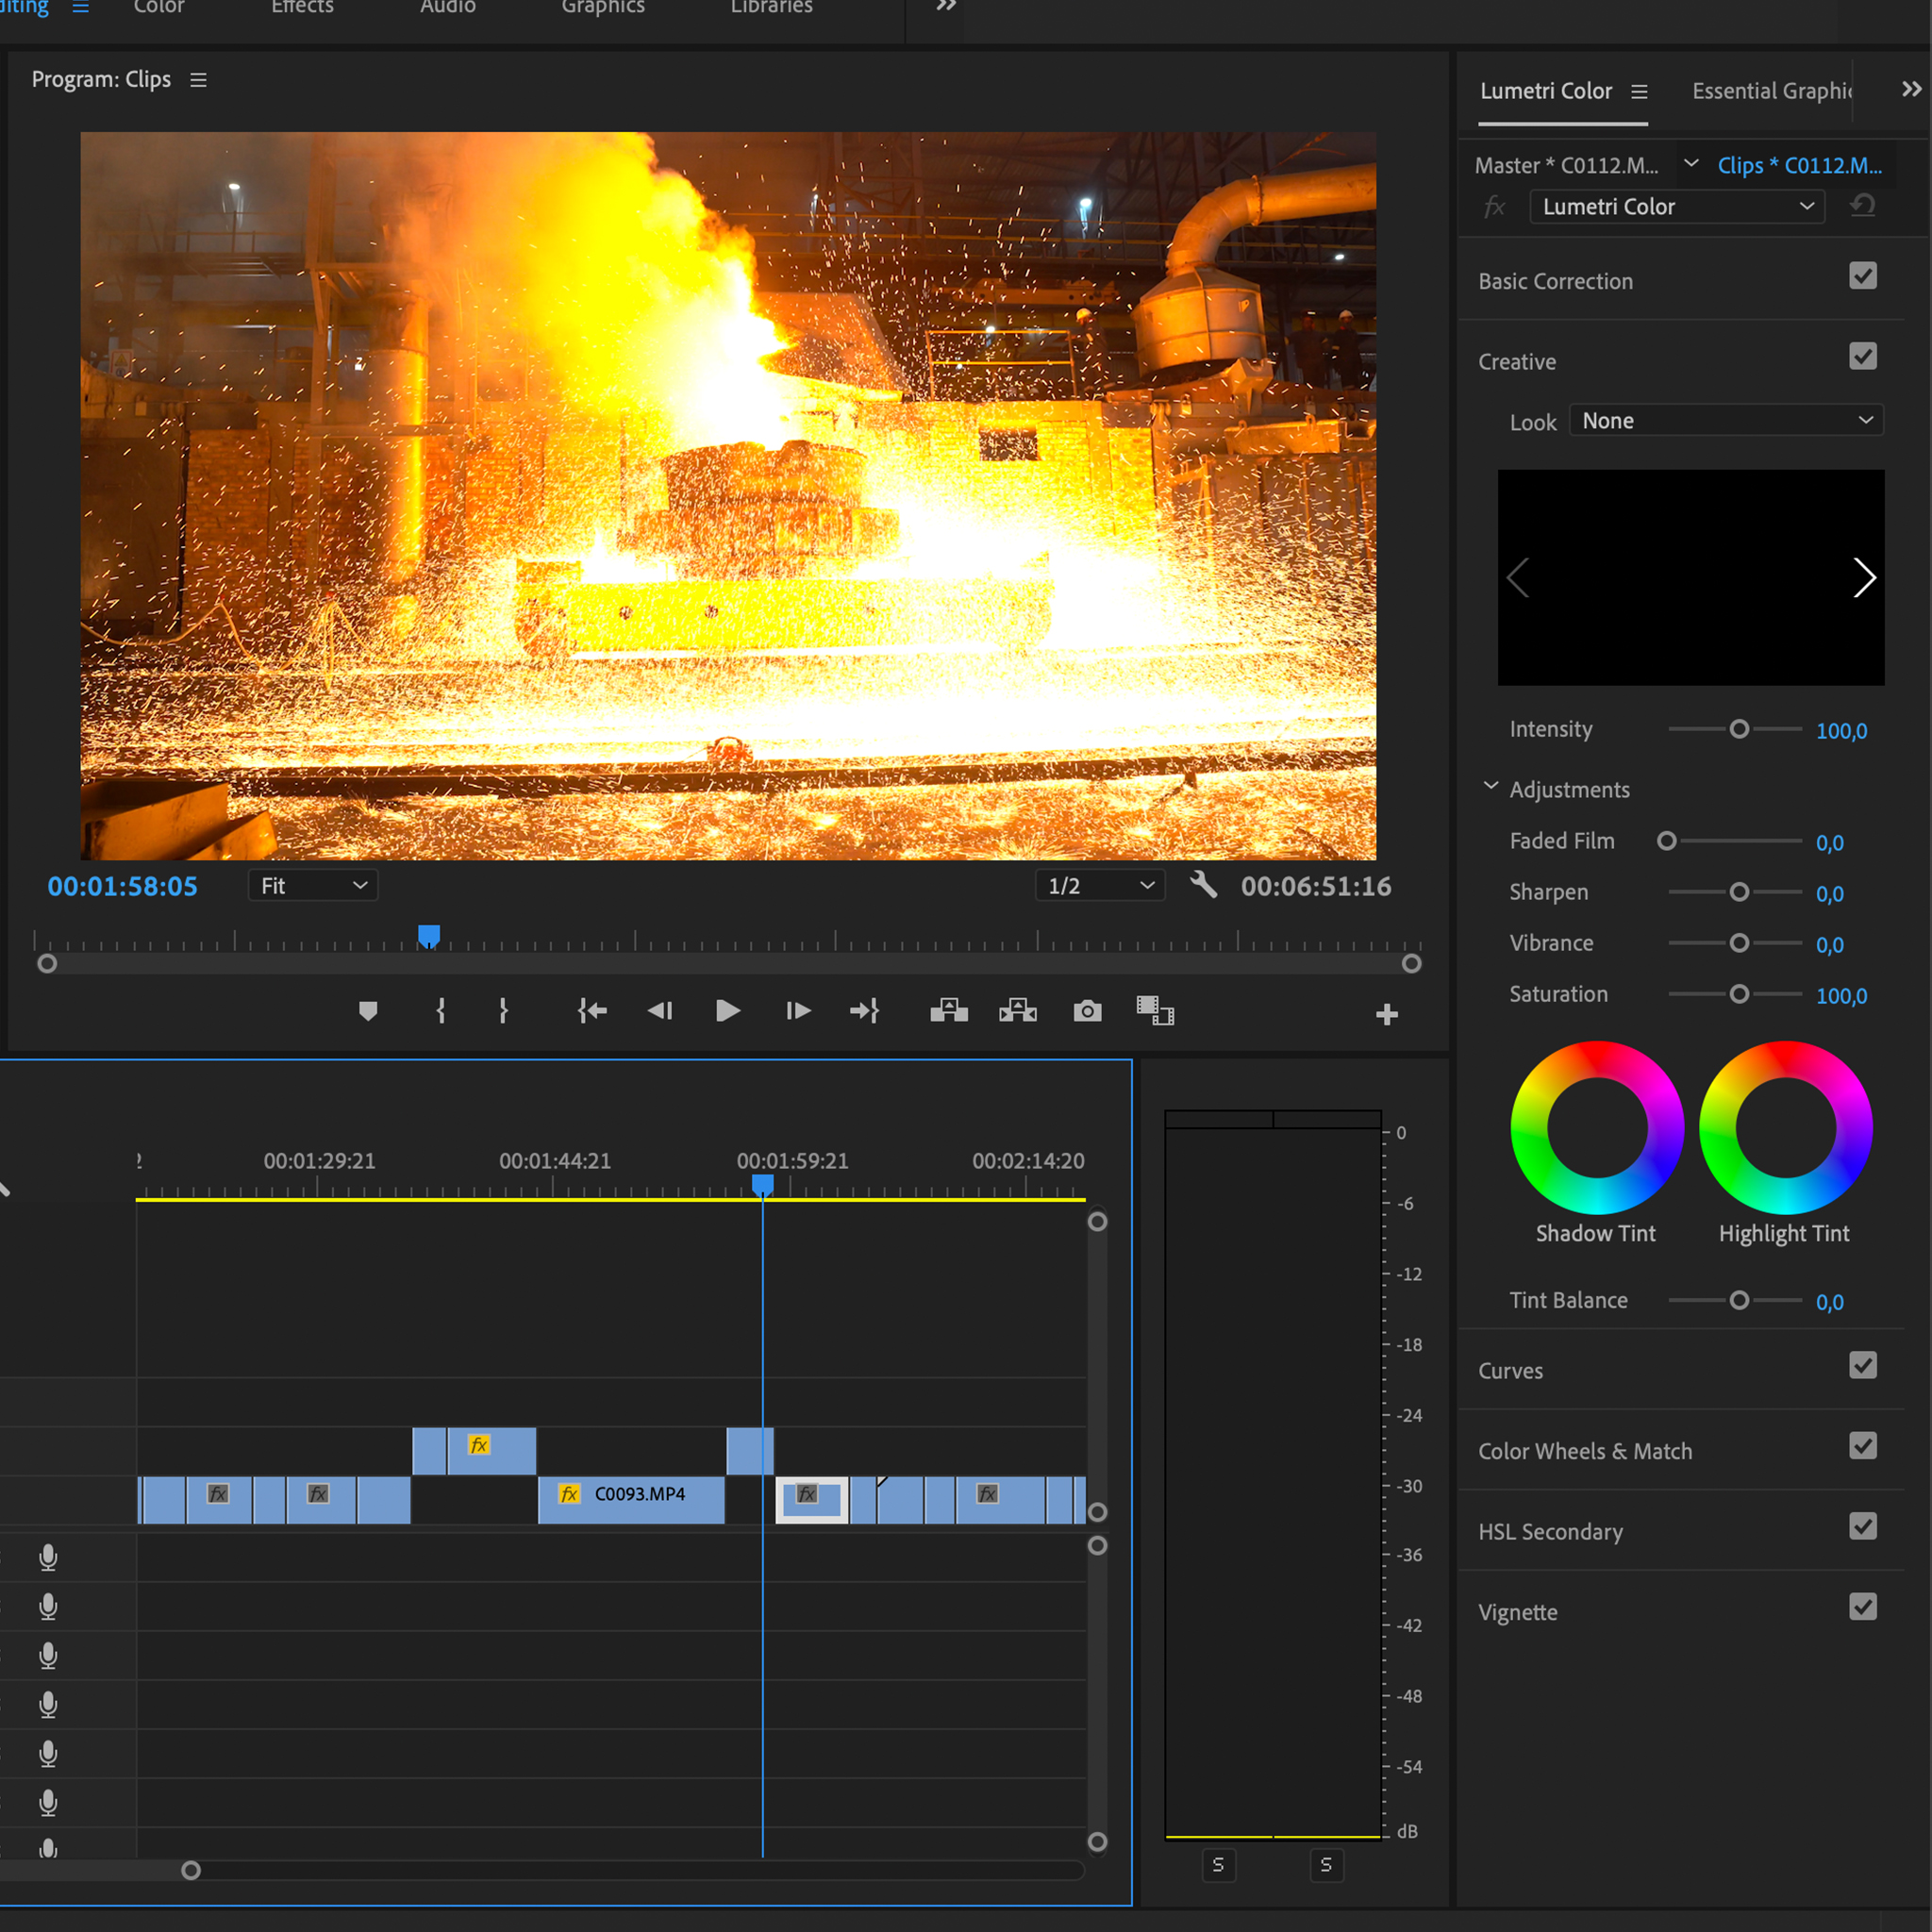Viewport: 1932px width, 1932px height.
Task: Disable the Basic Correction checkbox
Action: tap(1862, 276)
